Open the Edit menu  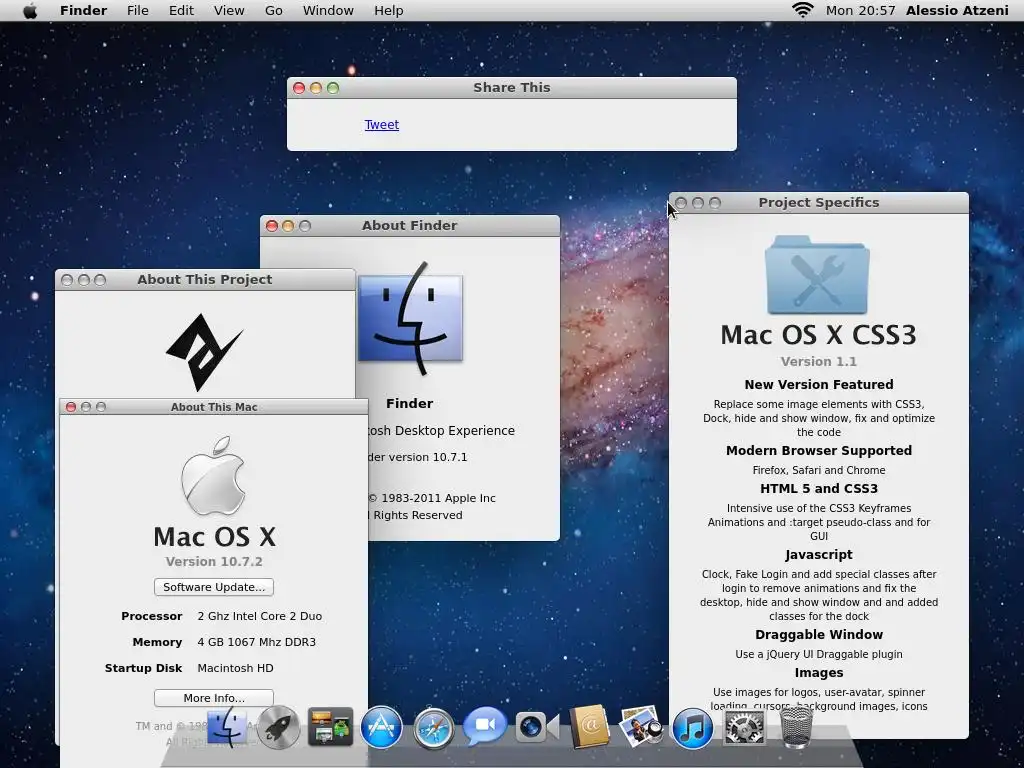pos(181,10)
